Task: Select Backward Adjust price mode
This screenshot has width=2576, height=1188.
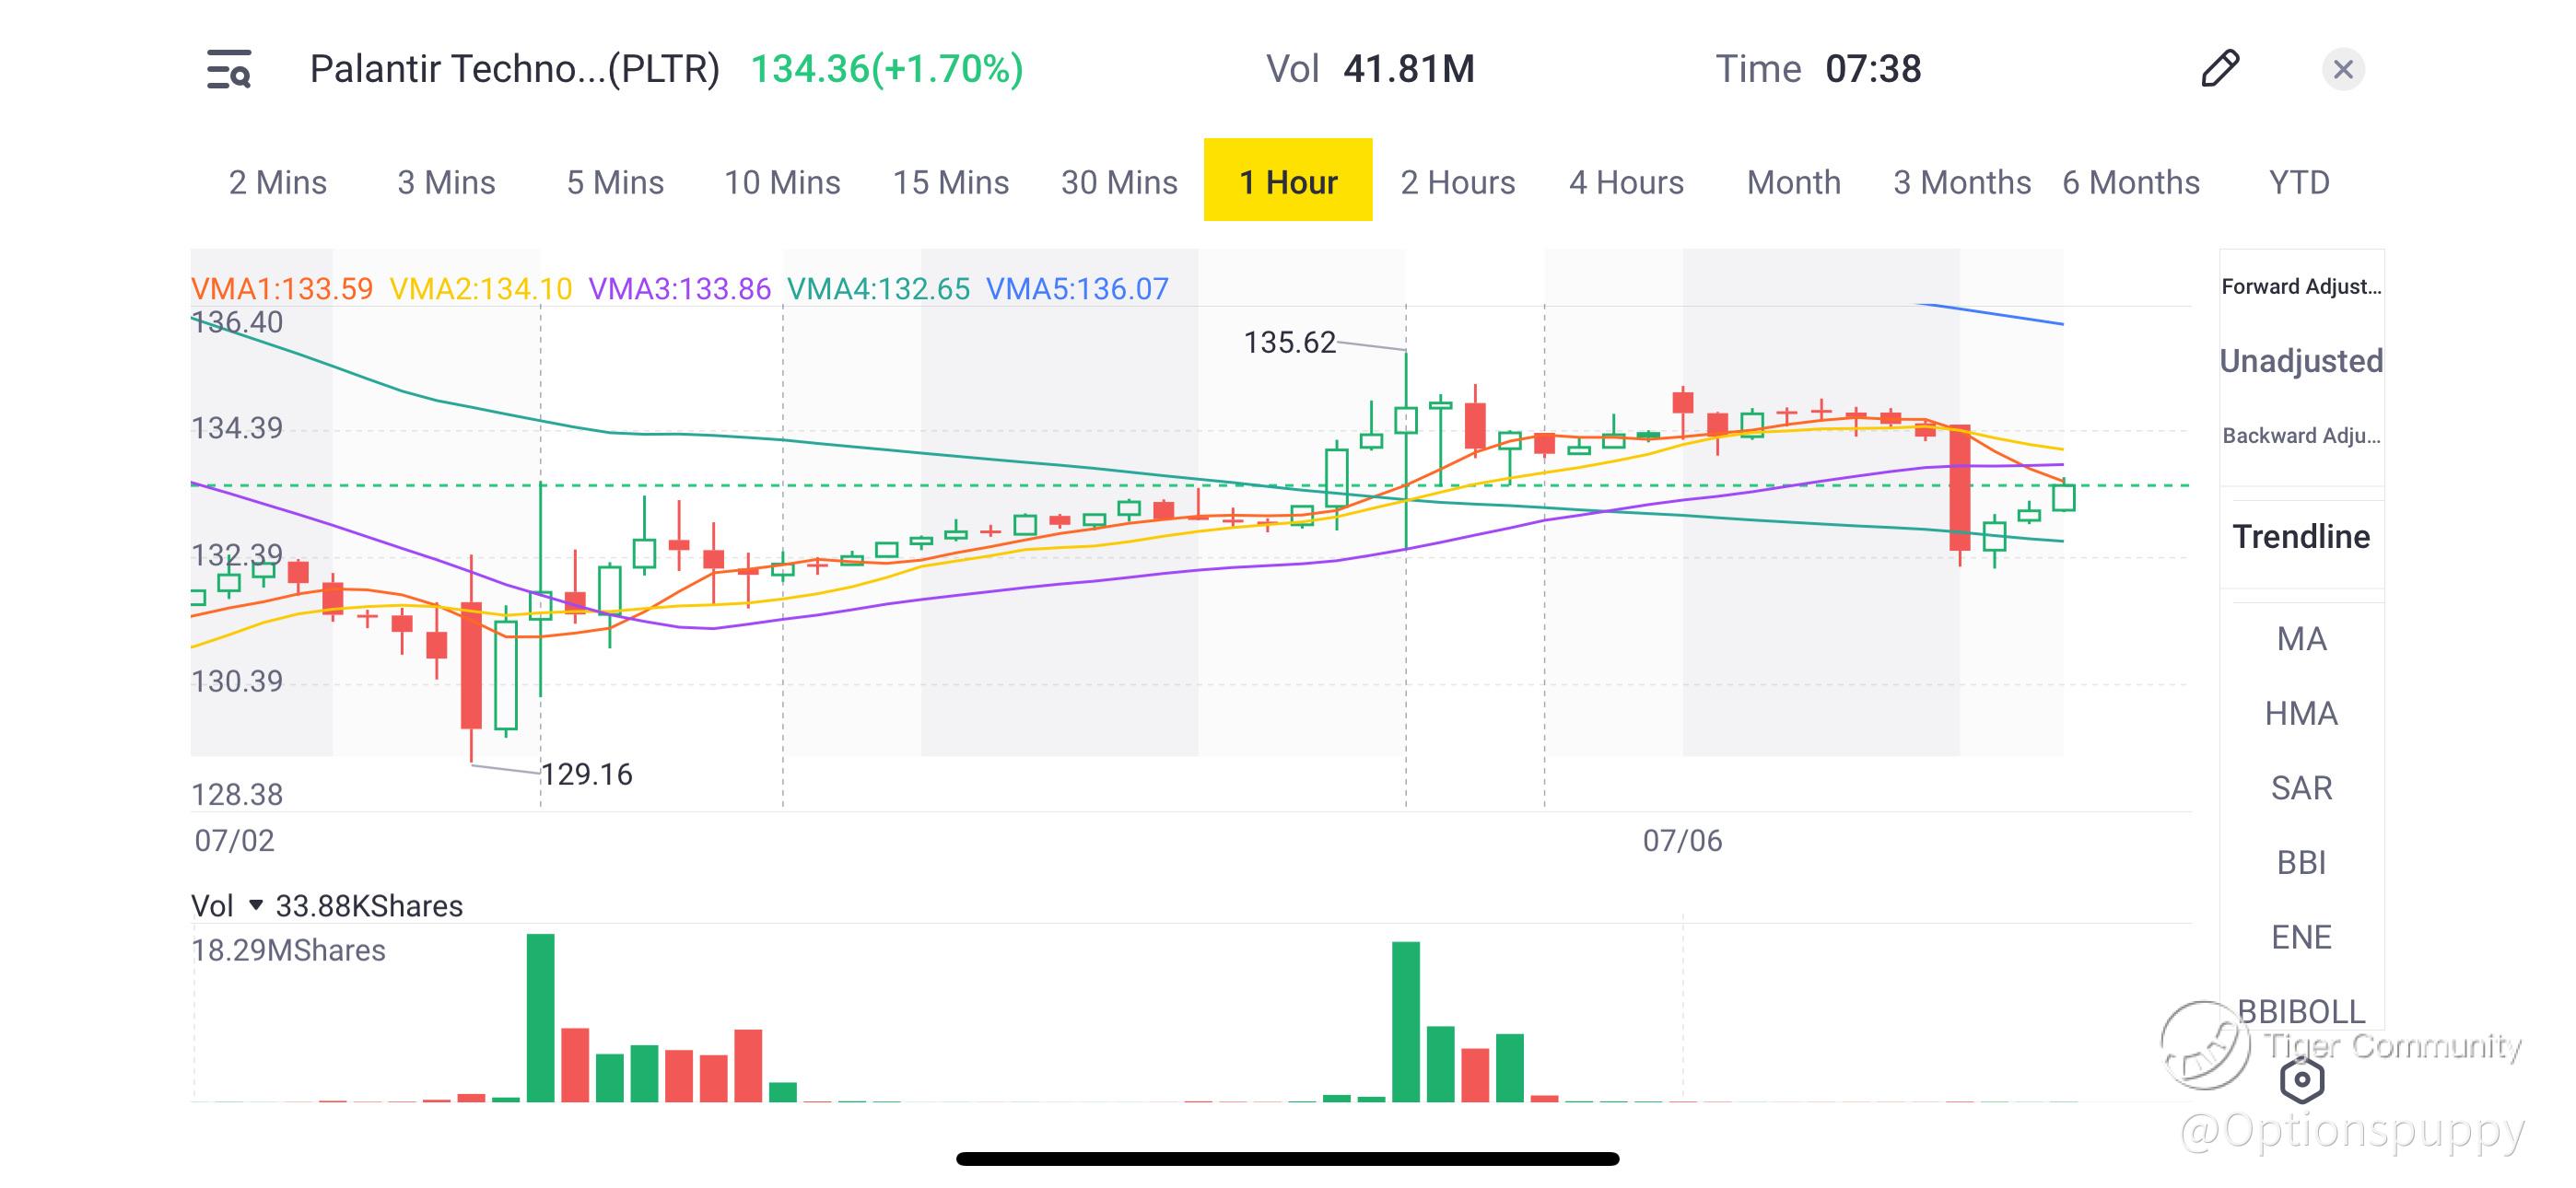Action: 2301,436
